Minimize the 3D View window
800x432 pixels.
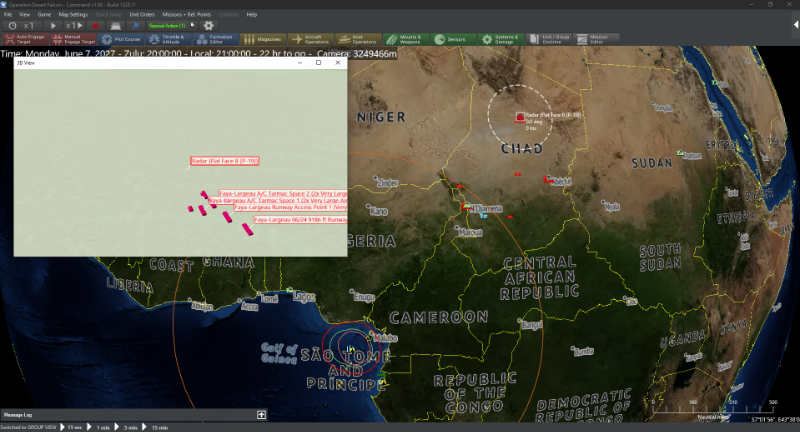300,62
